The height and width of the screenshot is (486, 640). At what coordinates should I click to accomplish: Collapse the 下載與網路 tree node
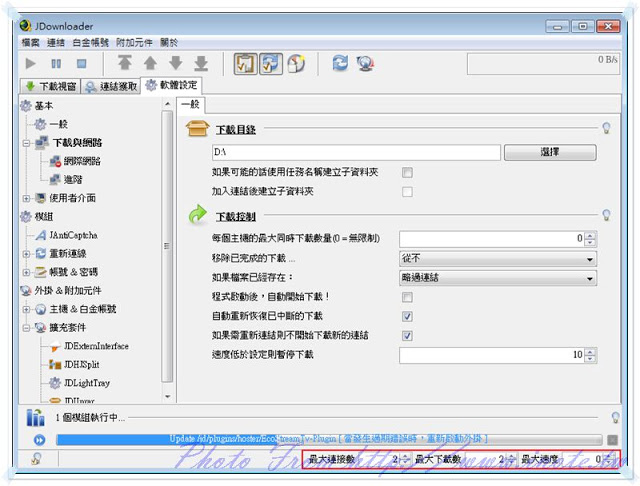coord(27,143)
